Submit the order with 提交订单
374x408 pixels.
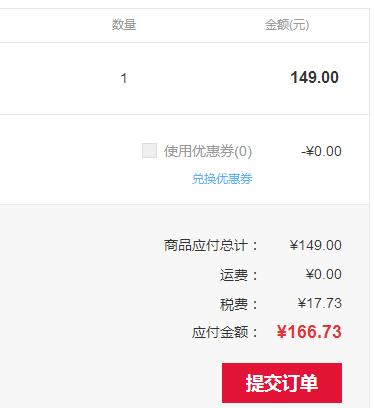282,383
